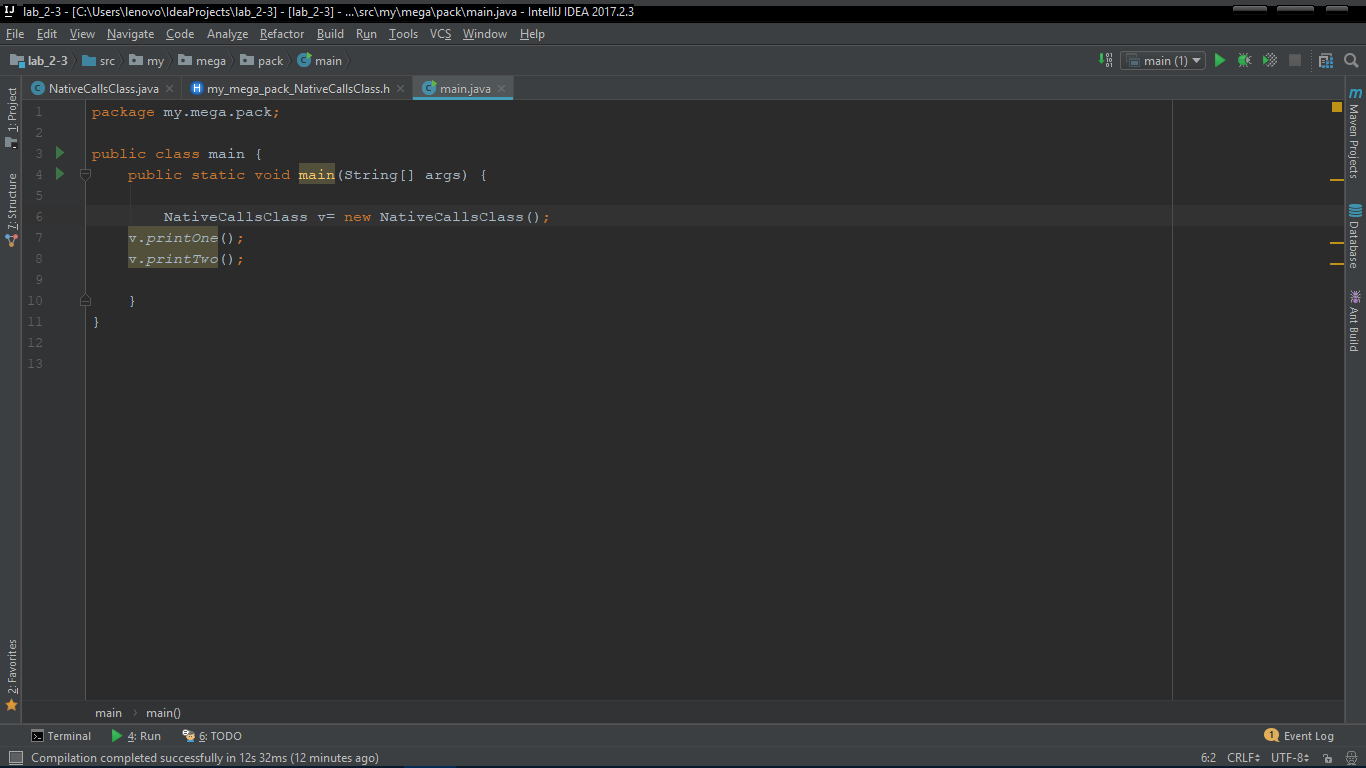1366x768 pixels.
Task: Click the tool window quick-access icon in status bar
Action: 15,758
